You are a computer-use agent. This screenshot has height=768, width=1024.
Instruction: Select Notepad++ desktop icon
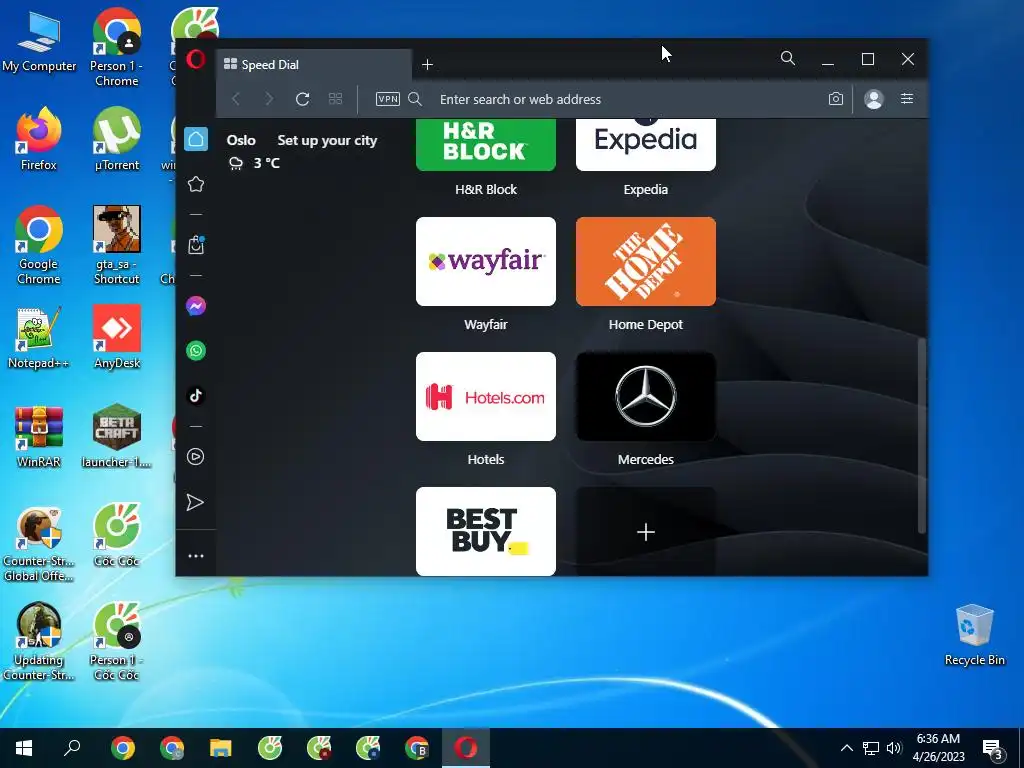tap(39, 338)
